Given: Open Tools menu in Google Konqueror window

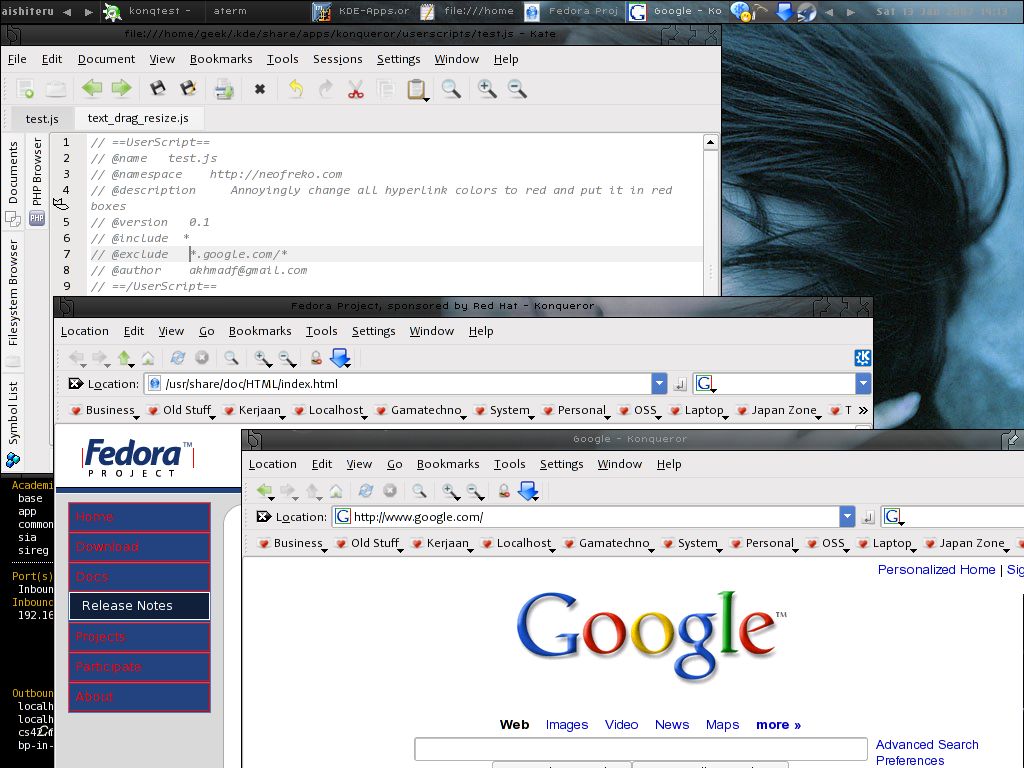Looking at the screenshot, I should coord(509,464).
